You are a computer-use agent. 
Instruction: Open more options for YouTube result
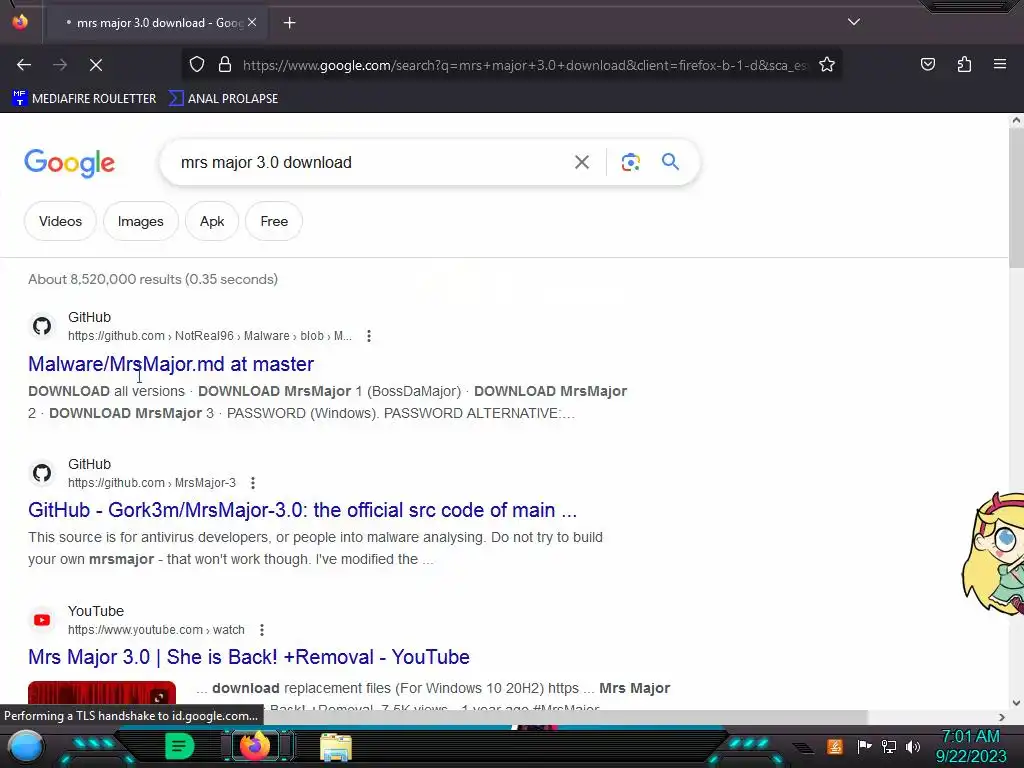[262, 630]
